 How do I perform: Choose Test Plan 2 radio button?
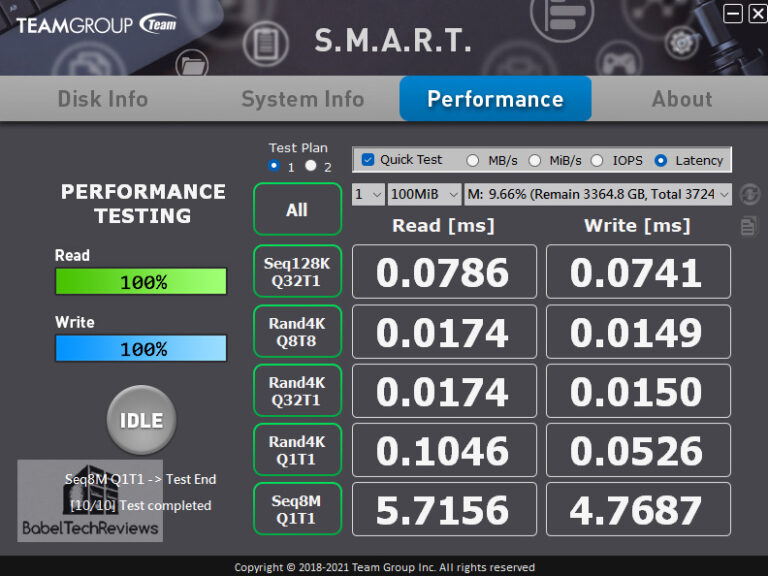[x=311, y=166]
